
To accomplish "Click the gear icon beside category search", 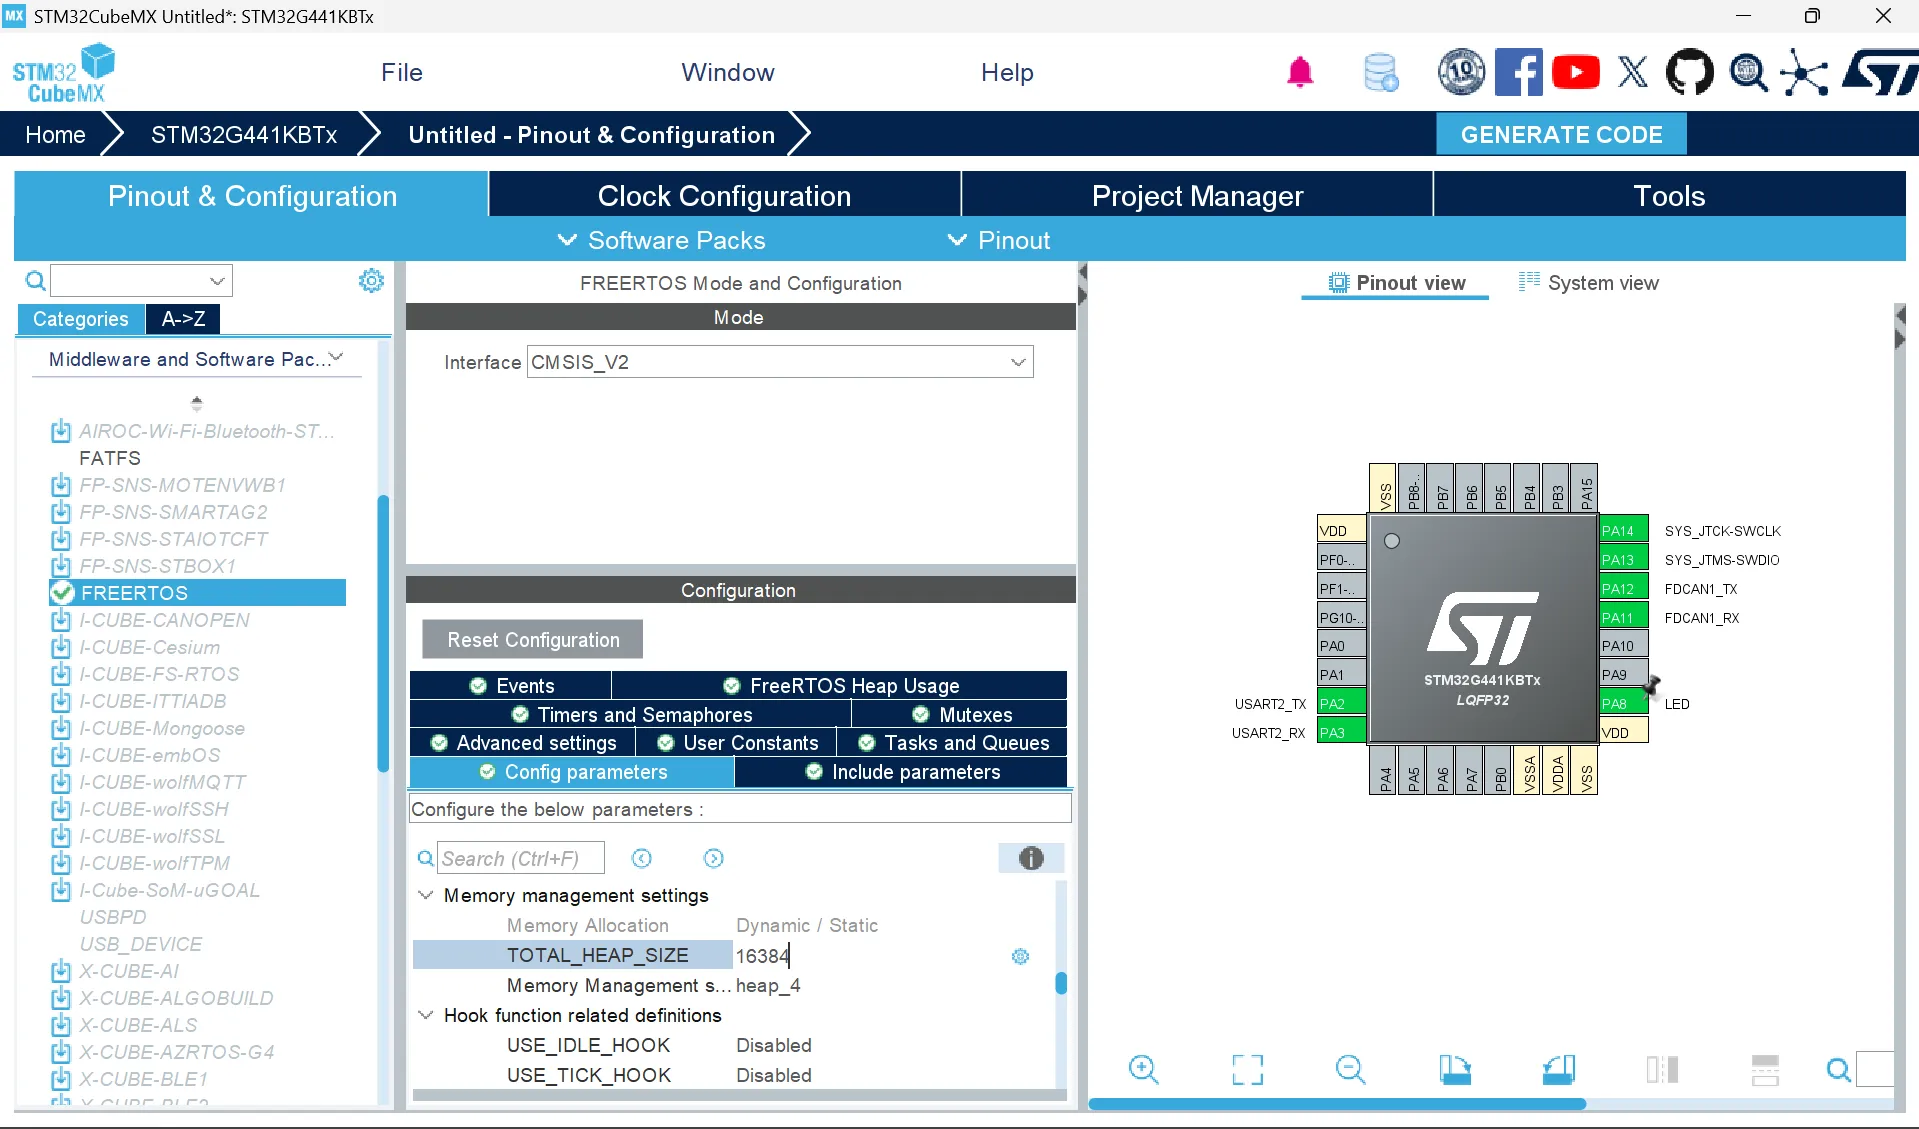I will coord(371,281).
